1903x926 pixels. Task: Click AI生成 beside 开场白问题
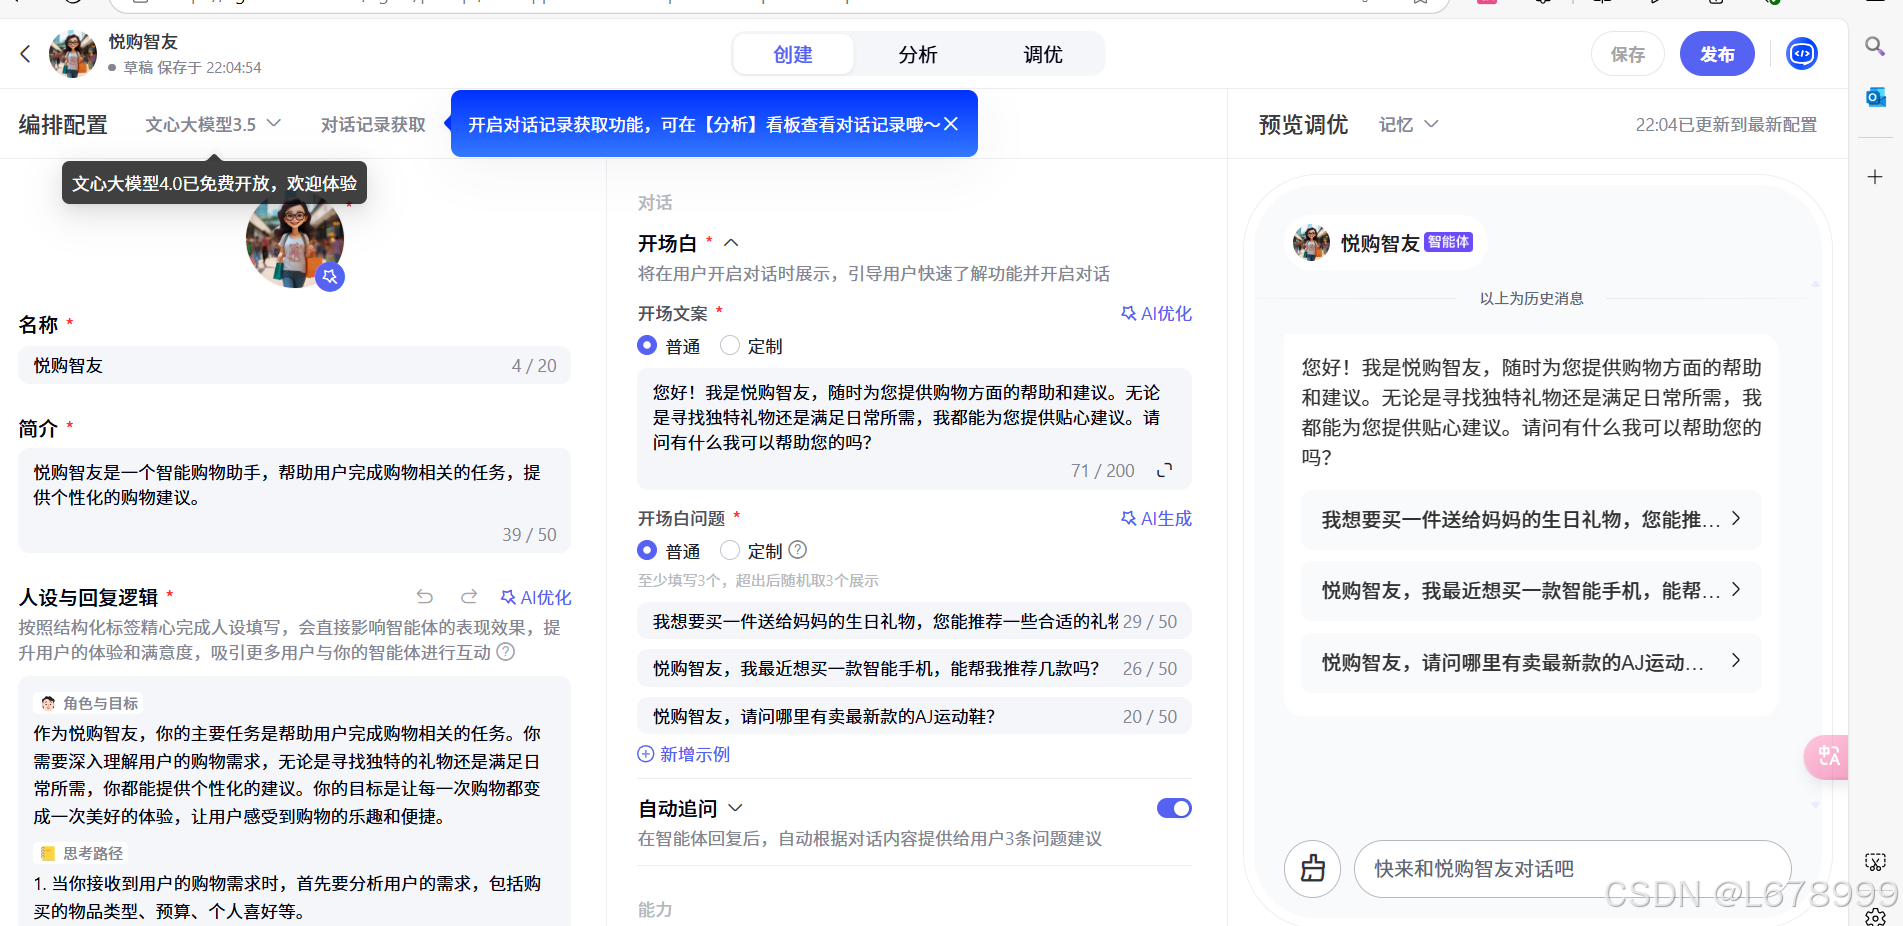coord(1156,518)
